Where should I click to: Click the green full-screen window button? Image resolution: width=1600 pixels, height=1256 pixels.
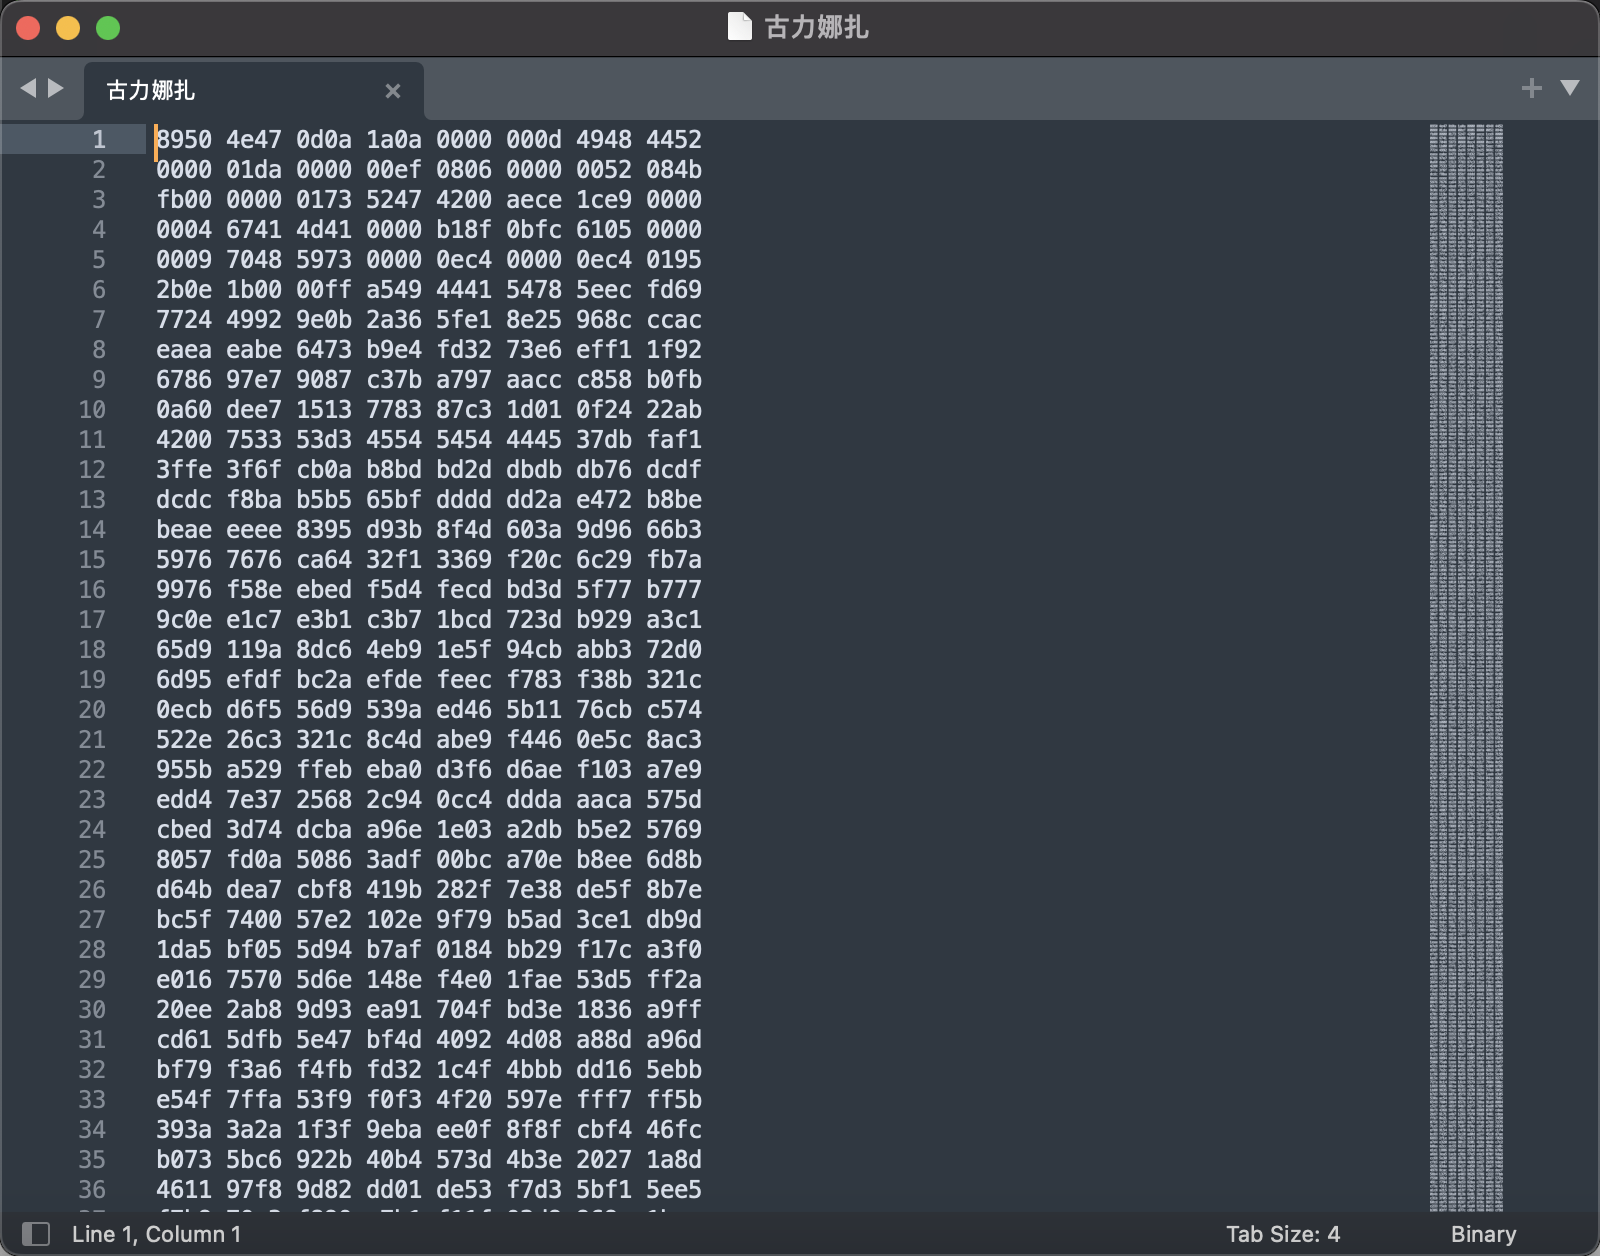(108, 28)
